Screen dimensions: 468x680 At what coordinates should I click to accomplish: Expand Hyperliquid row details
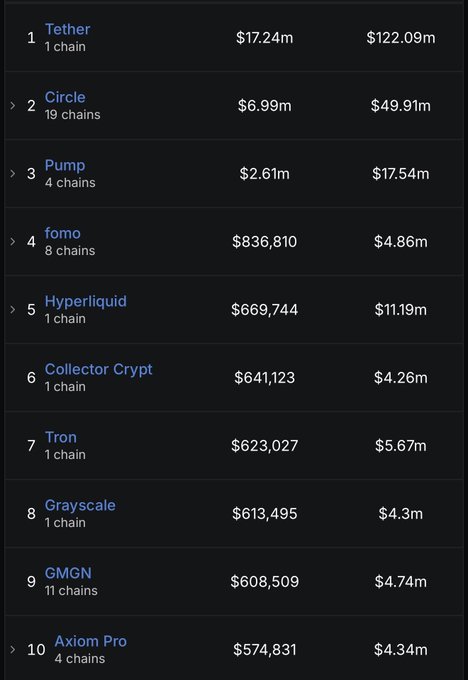(13, 310)
